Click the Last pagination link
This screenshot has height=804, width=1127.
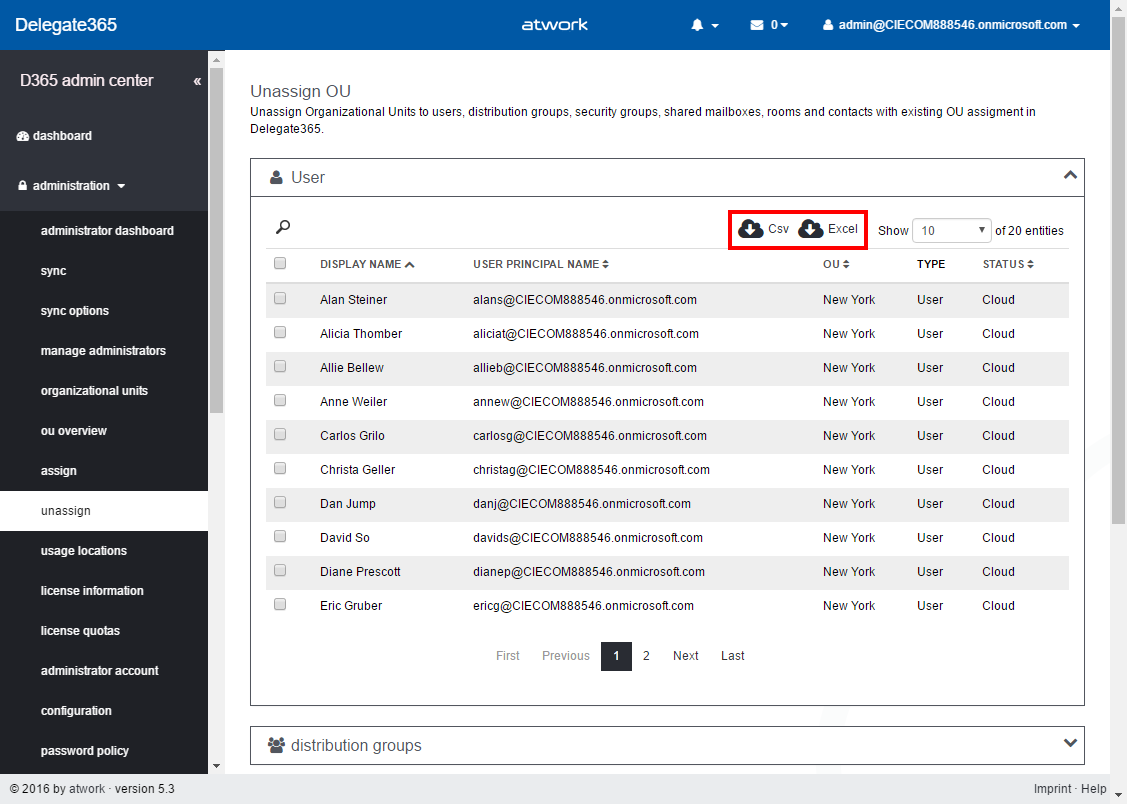[732, 656]
